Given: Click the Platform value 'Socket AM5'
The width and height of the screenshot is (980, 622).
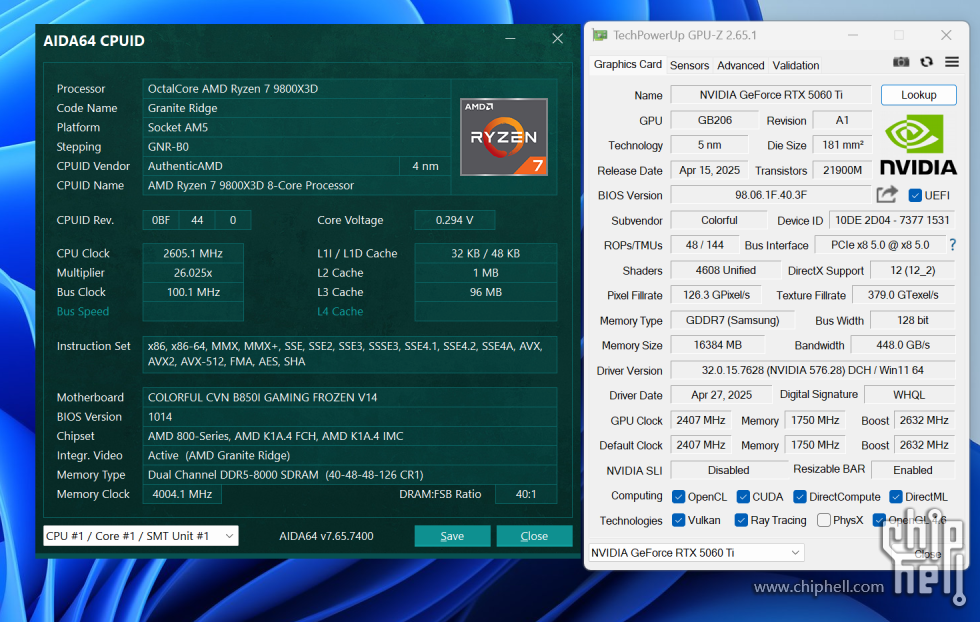Looking at the screenshot, I should pos(178,128).
